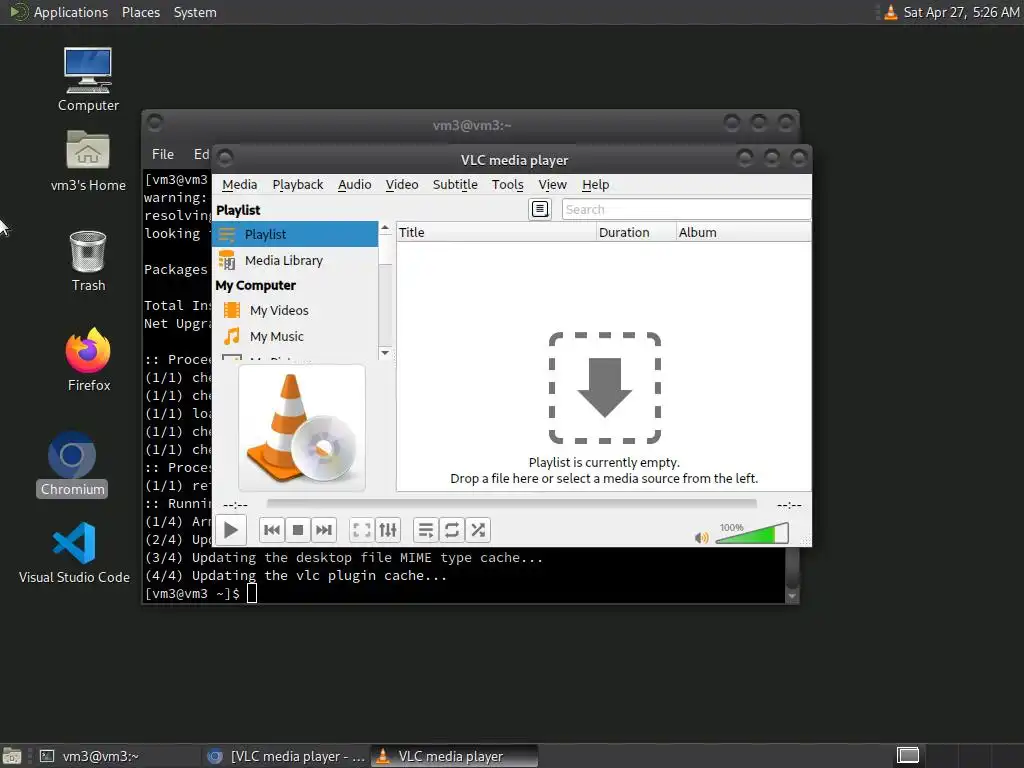
Task: Sort playlist by Album column
Action: [743, 232]
